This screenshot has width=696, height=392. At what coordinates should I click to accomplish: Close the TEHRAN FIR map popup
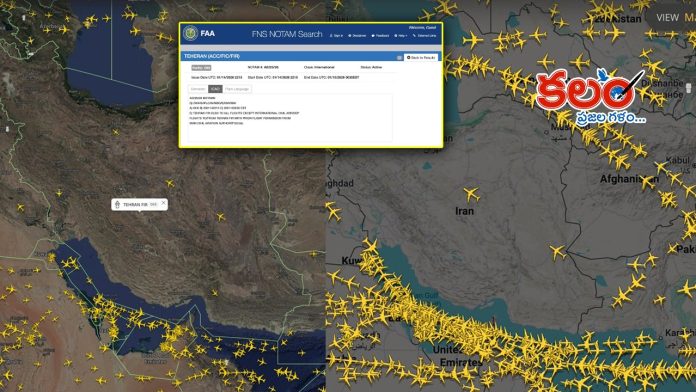163,203
